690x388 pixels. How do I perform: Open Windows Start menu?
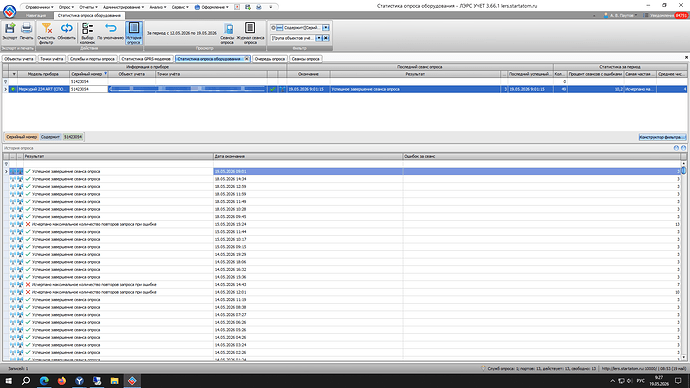click(x=8, y=381)
